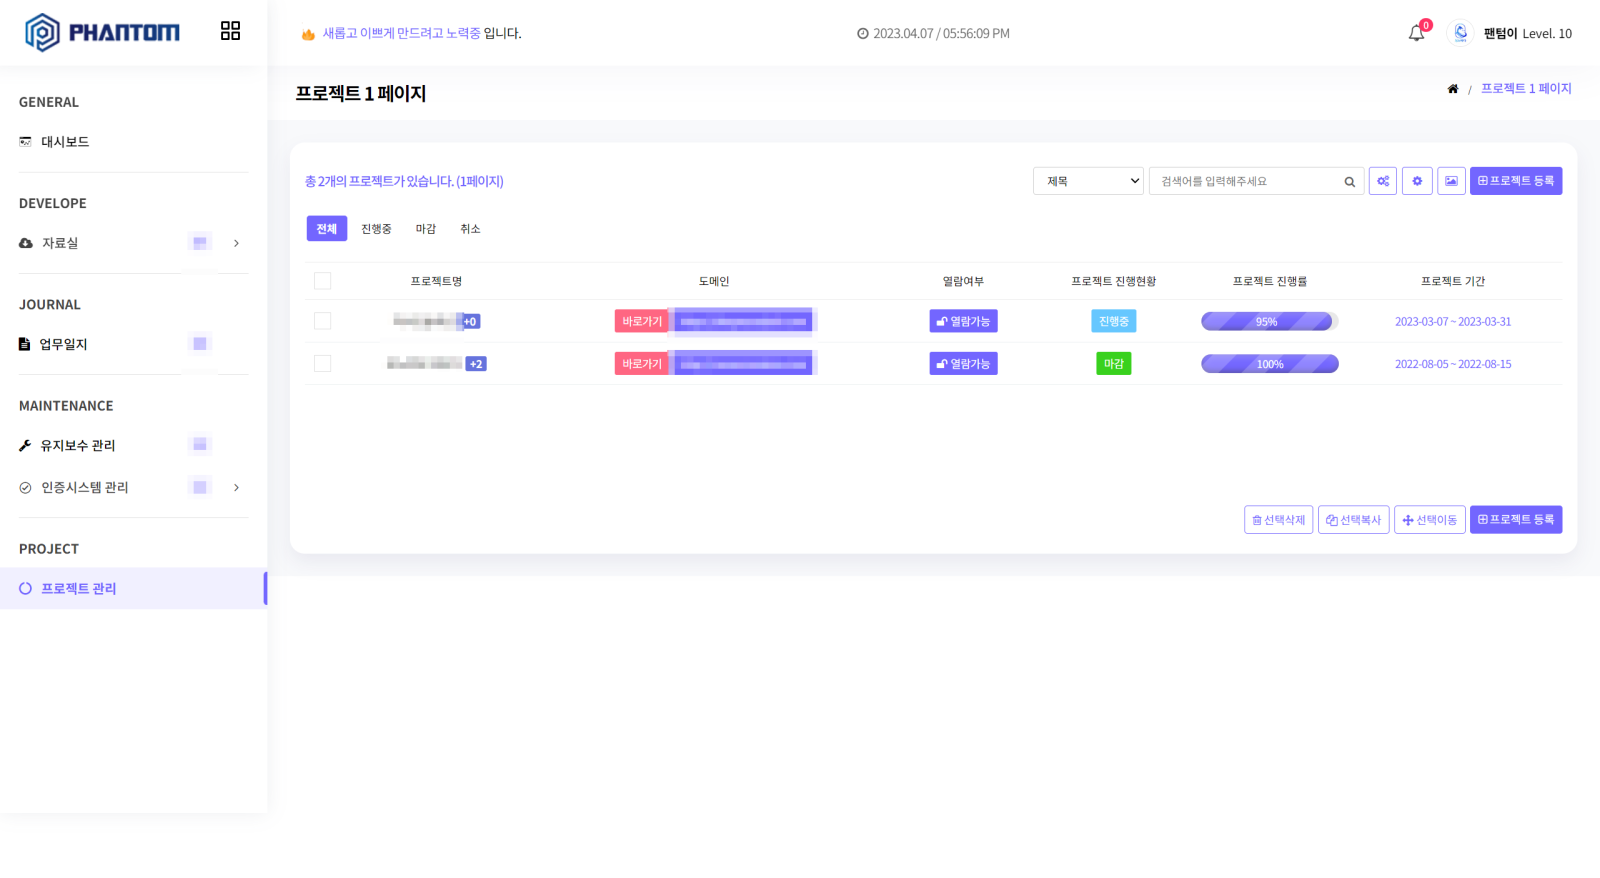Click the single gear settings icon button
The image size is (1600, 878).
point(1417,181)
